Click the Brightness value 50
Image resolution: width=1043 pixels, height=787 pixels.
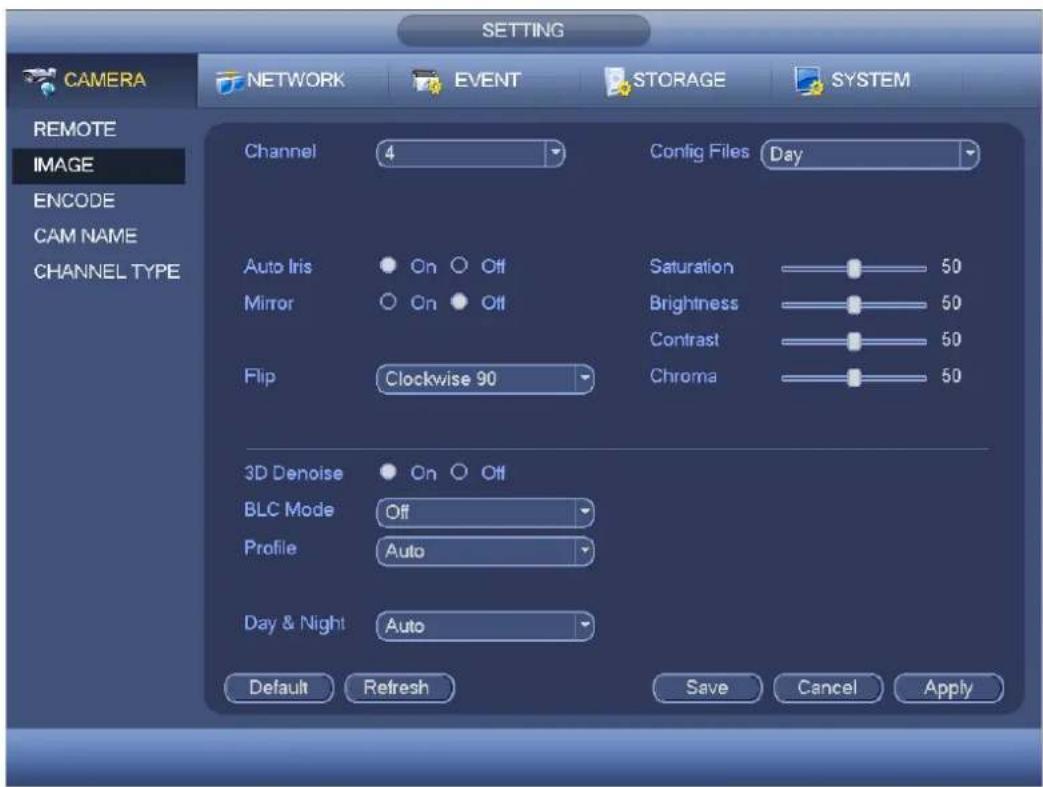tap(951, 303)
